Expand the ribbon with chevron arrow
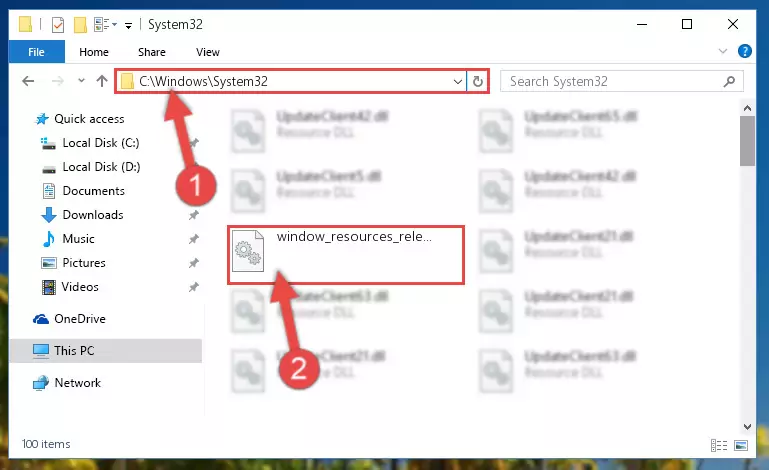 pyautogui.click(x=722, y=51)
